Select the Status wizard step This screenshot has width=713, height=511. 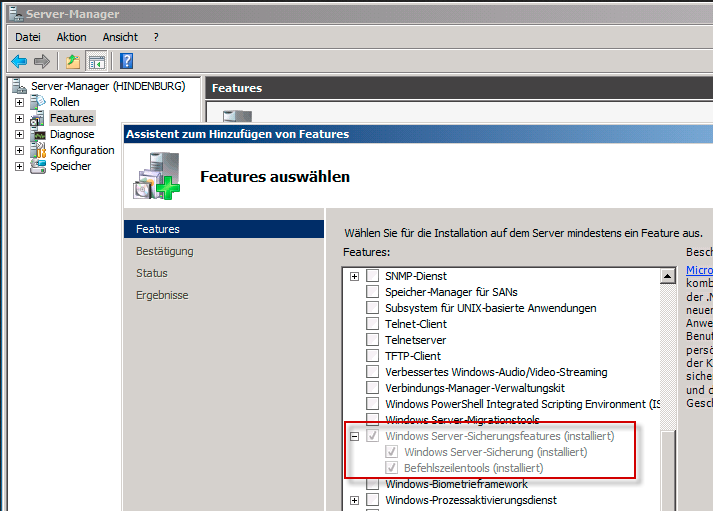click(152, 273)
